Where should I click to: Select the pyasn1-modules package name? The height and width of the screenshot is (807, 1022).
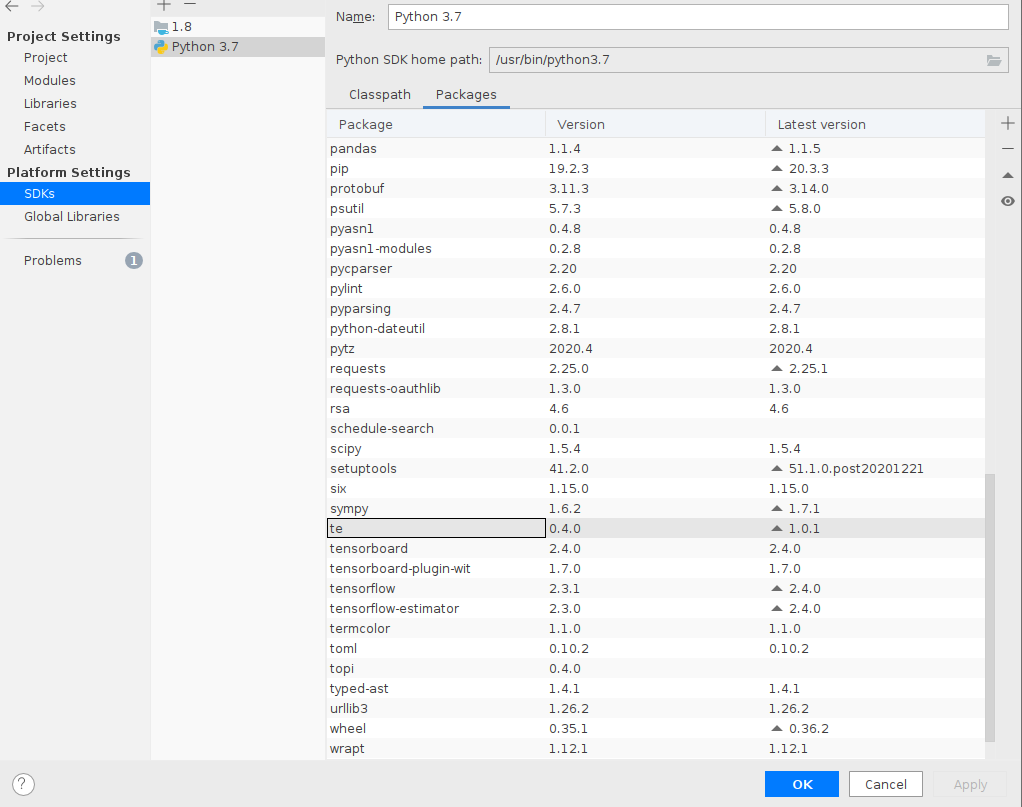[381, 249]
